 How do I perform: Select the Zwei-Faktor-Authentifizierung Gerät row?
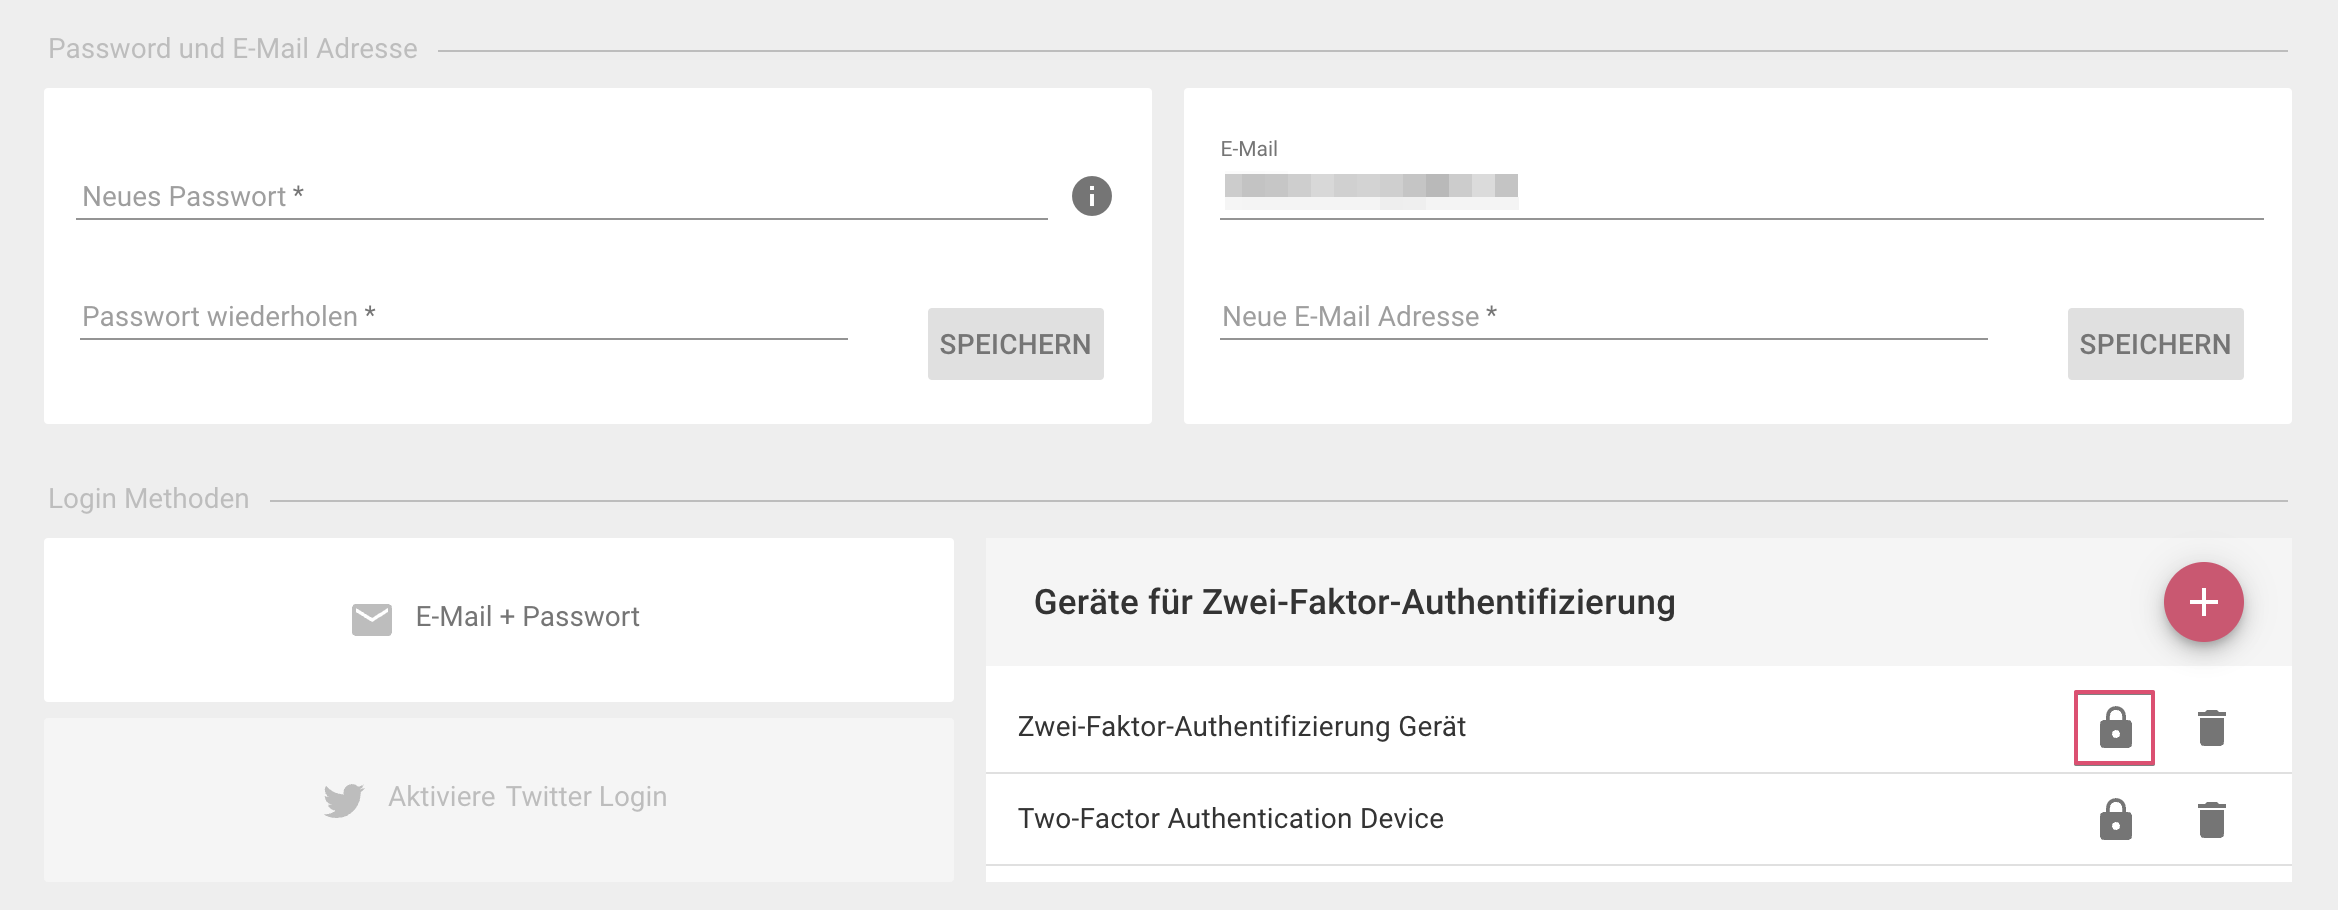pyautogui.click(x=1639, y=727)
